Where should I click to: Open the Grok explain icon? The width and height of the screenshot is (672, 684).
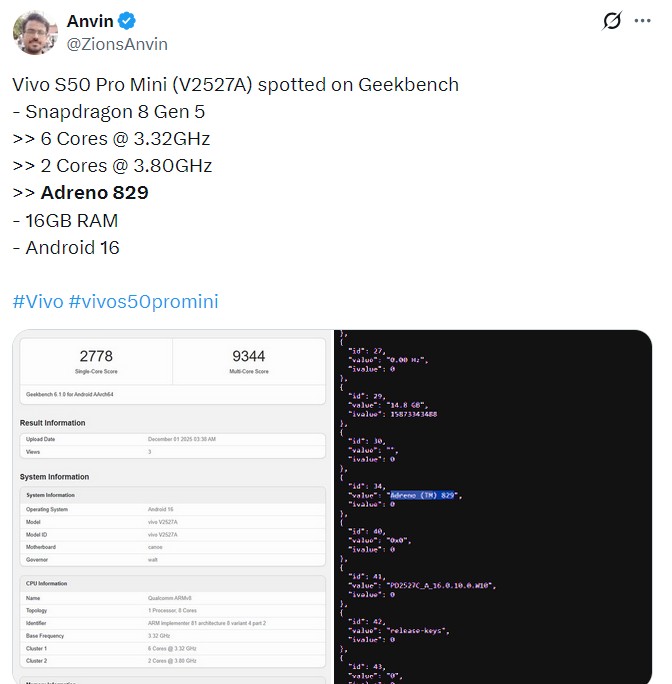[611, 22]
